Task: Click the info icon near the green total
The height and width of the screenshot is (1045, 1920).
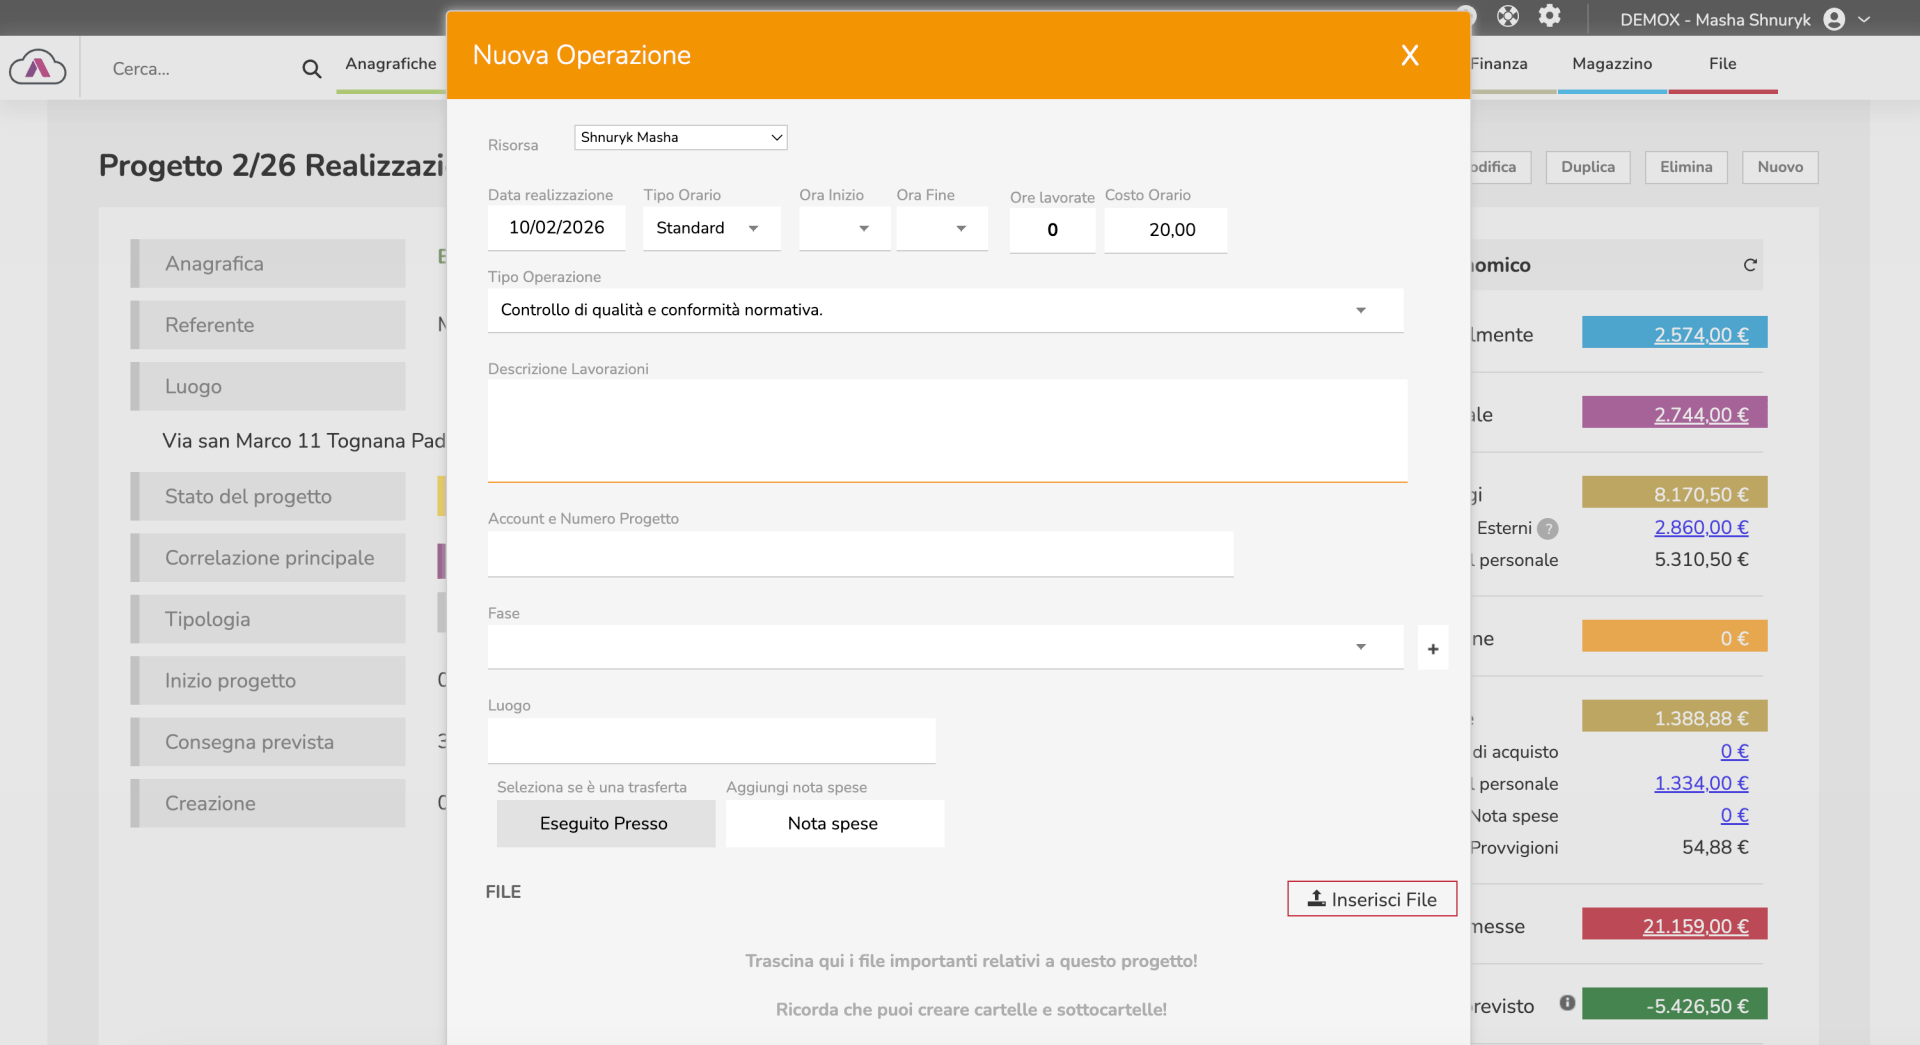Action: (x=1566, y=1003)
